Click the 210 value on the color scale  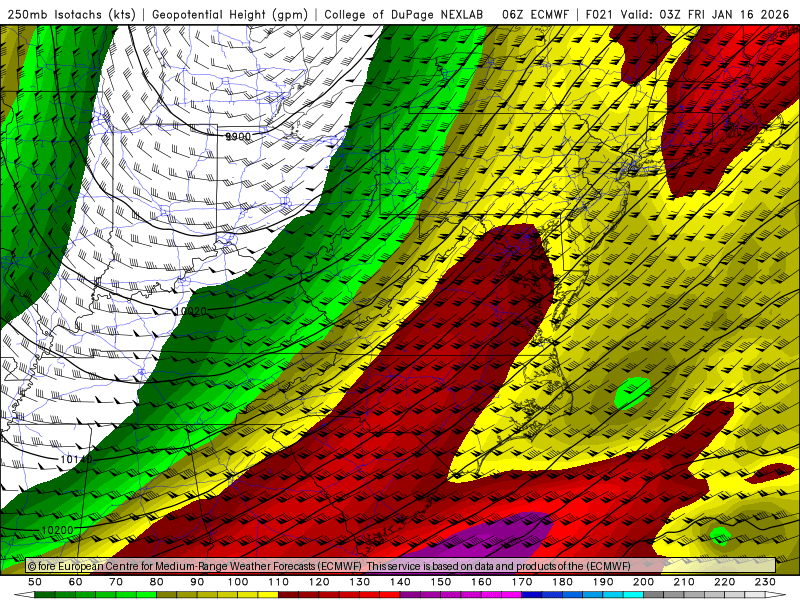pyautogui.click(x=685, y=582)
